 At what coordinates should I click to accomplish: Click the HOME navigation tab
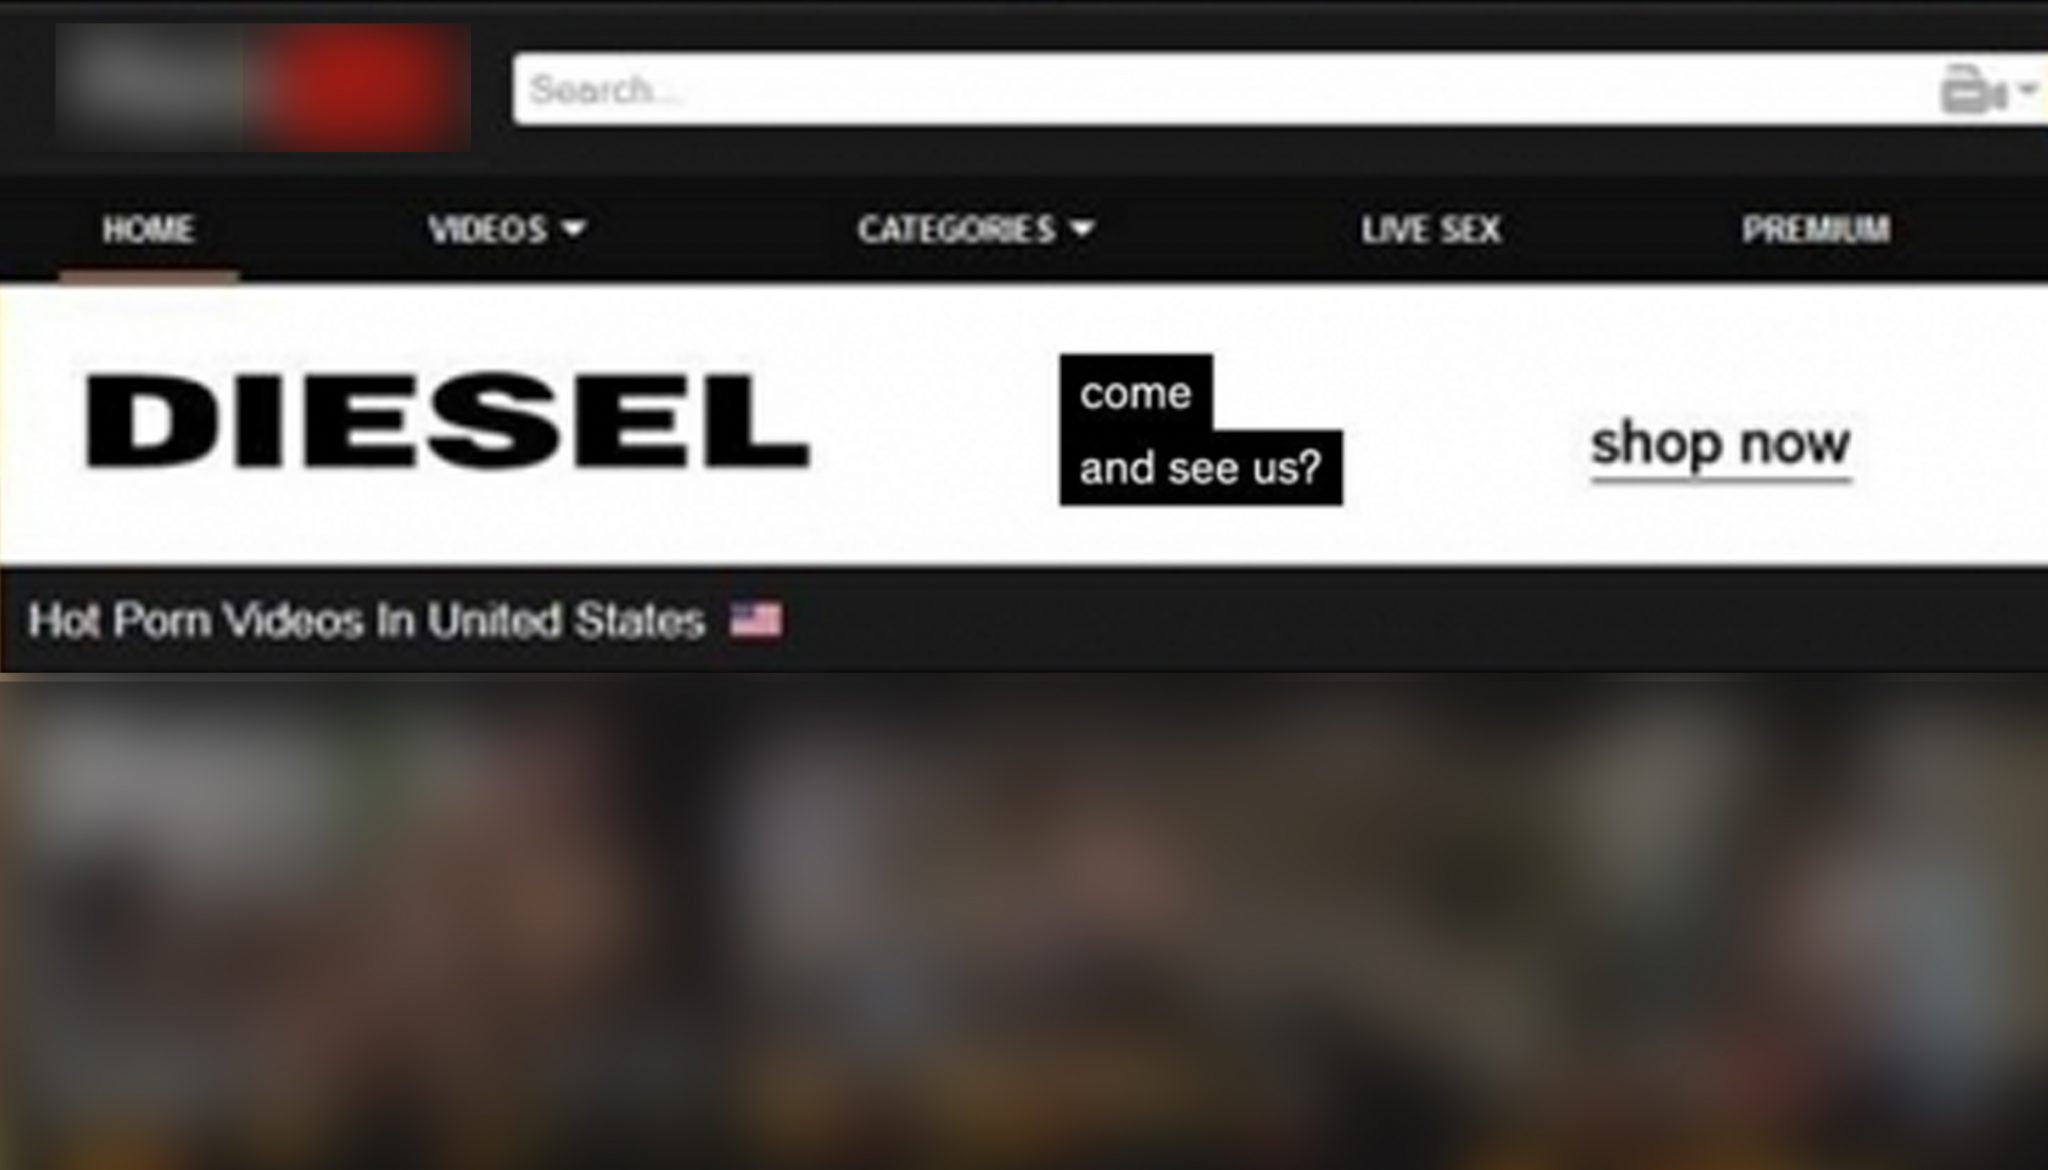coord(148,229)
